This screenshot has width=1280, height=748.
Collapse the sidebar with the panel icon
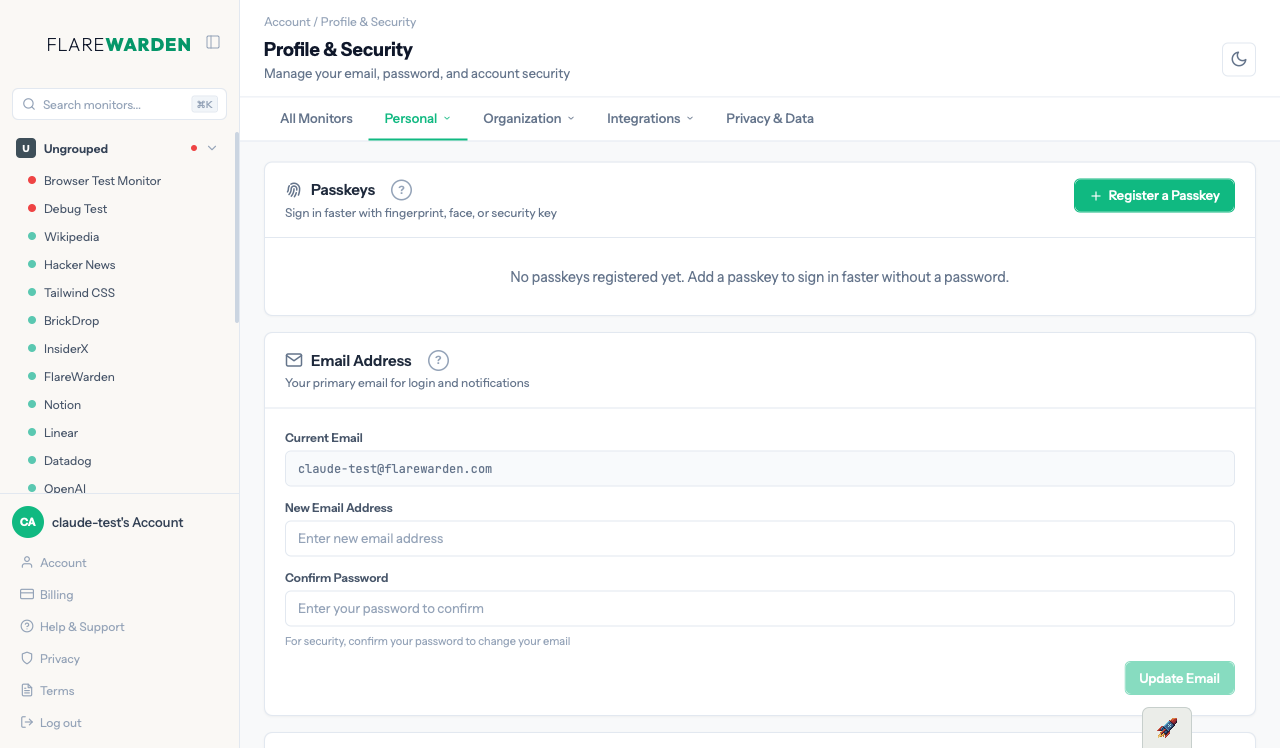pos(213,42)
